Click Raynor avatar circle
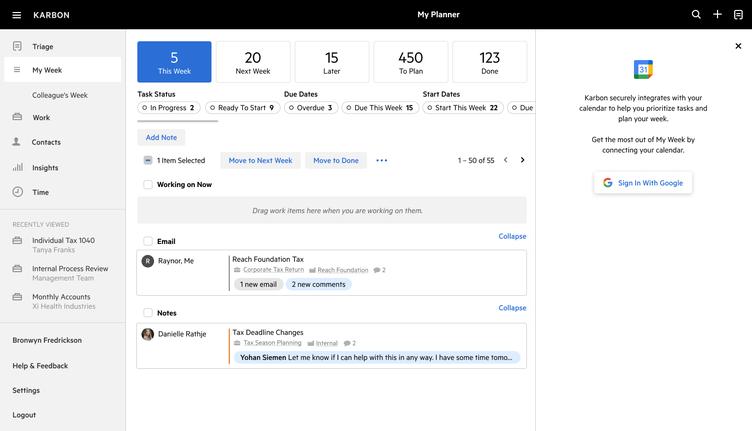 coord(148,261)
